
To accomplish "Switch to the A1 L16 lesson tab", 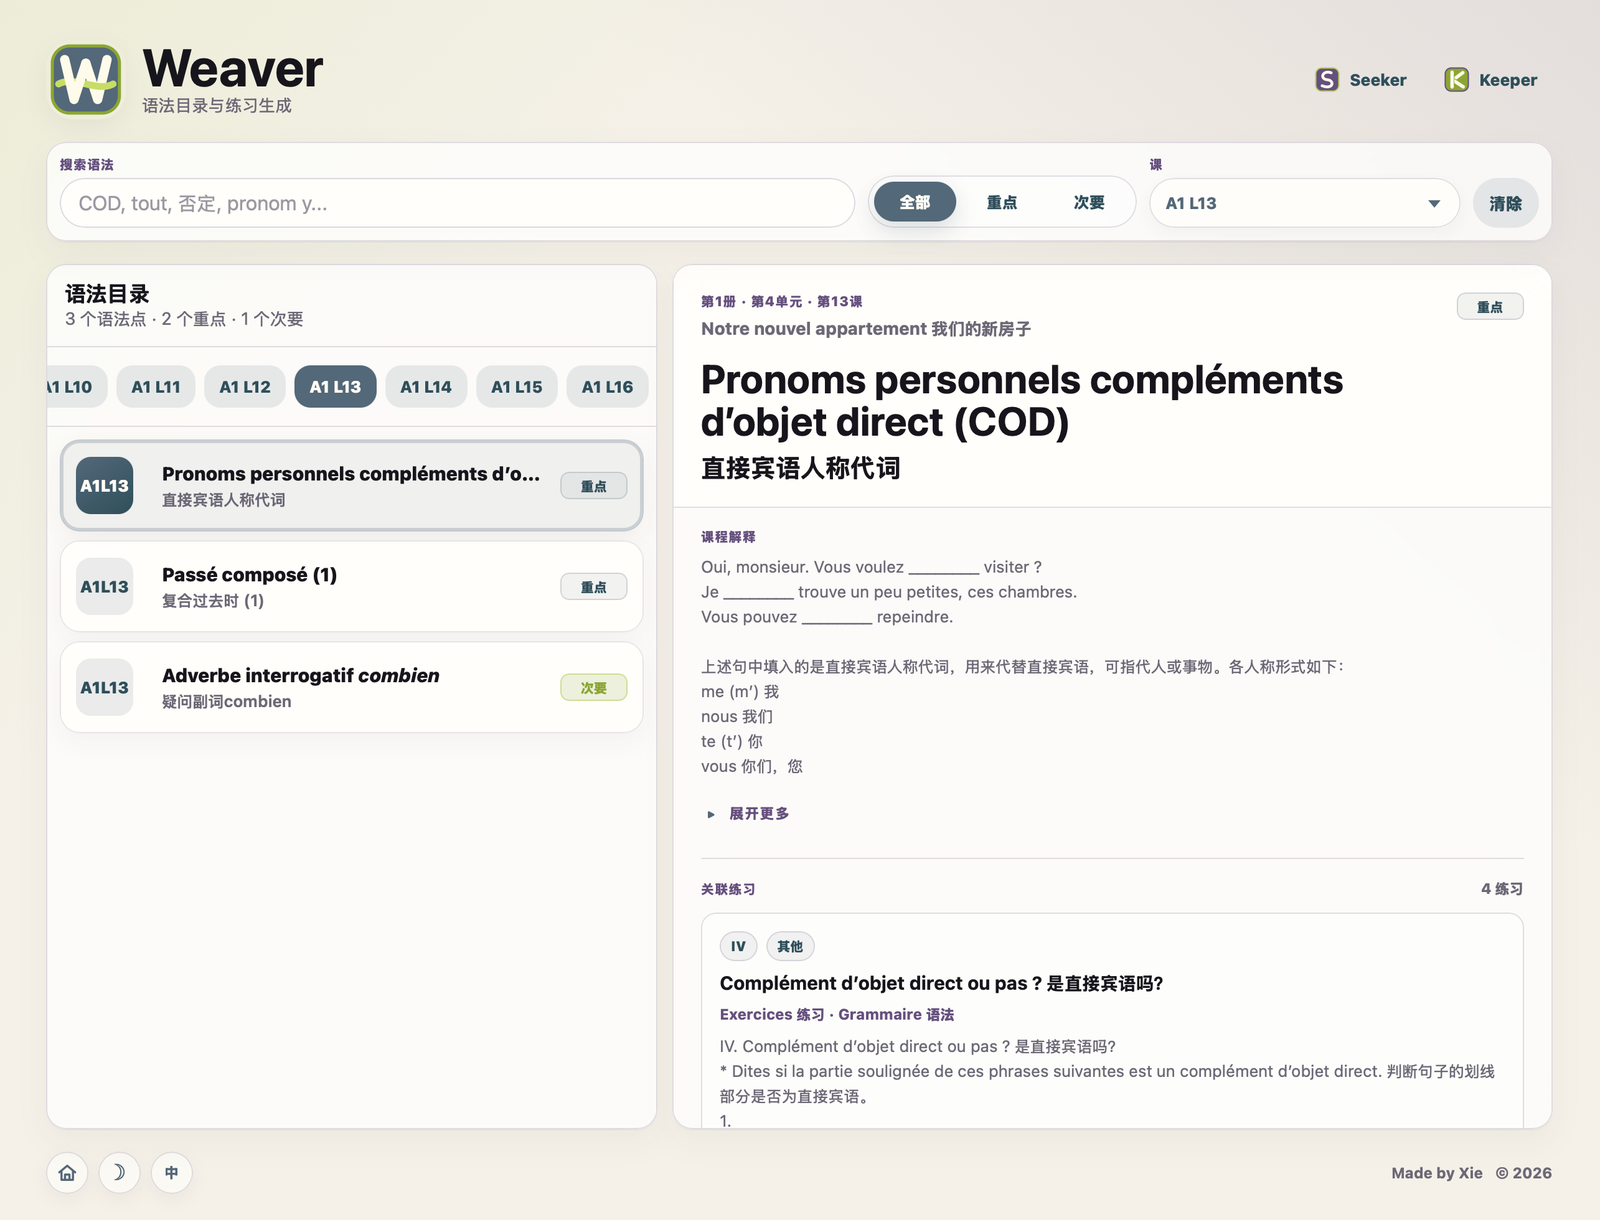I will pyautogui.click(x=607, y=387).
